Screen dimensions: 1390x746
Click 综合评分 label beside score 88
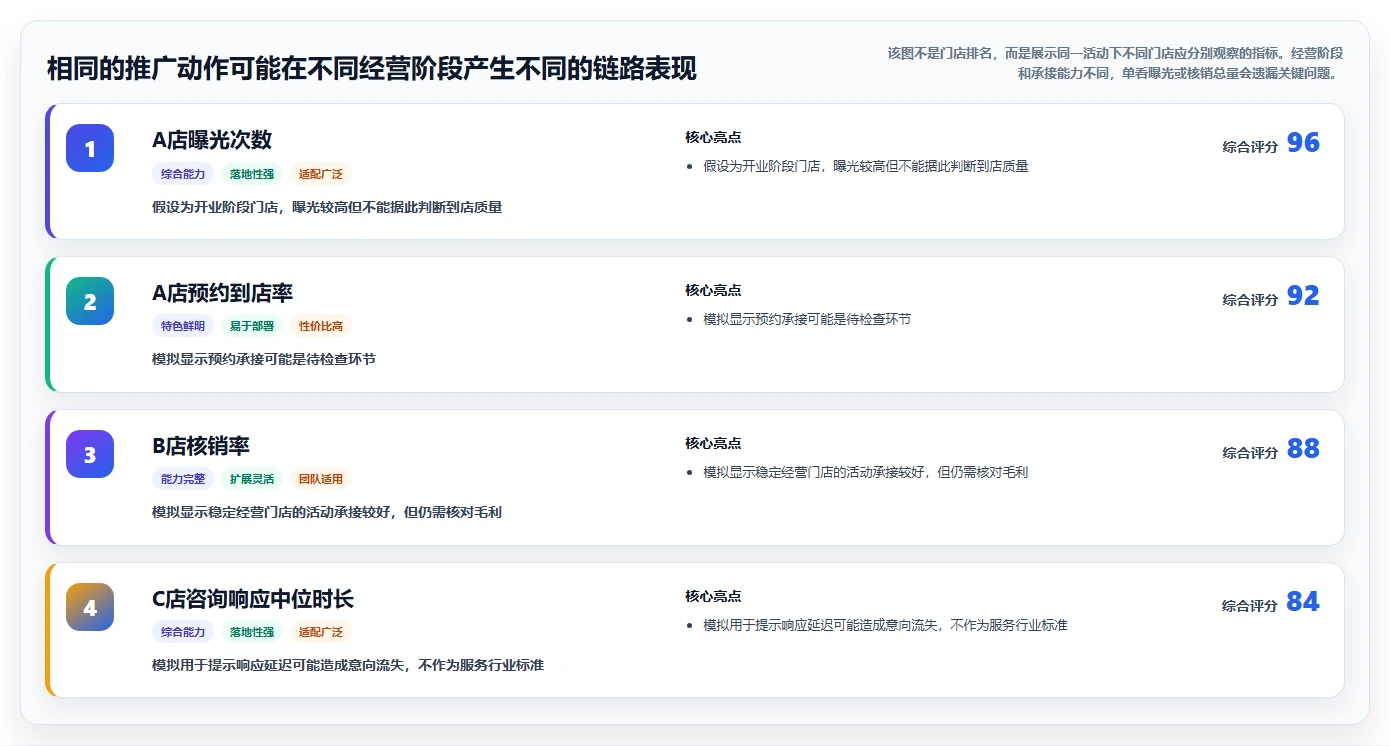click(x=1250, y=453)
